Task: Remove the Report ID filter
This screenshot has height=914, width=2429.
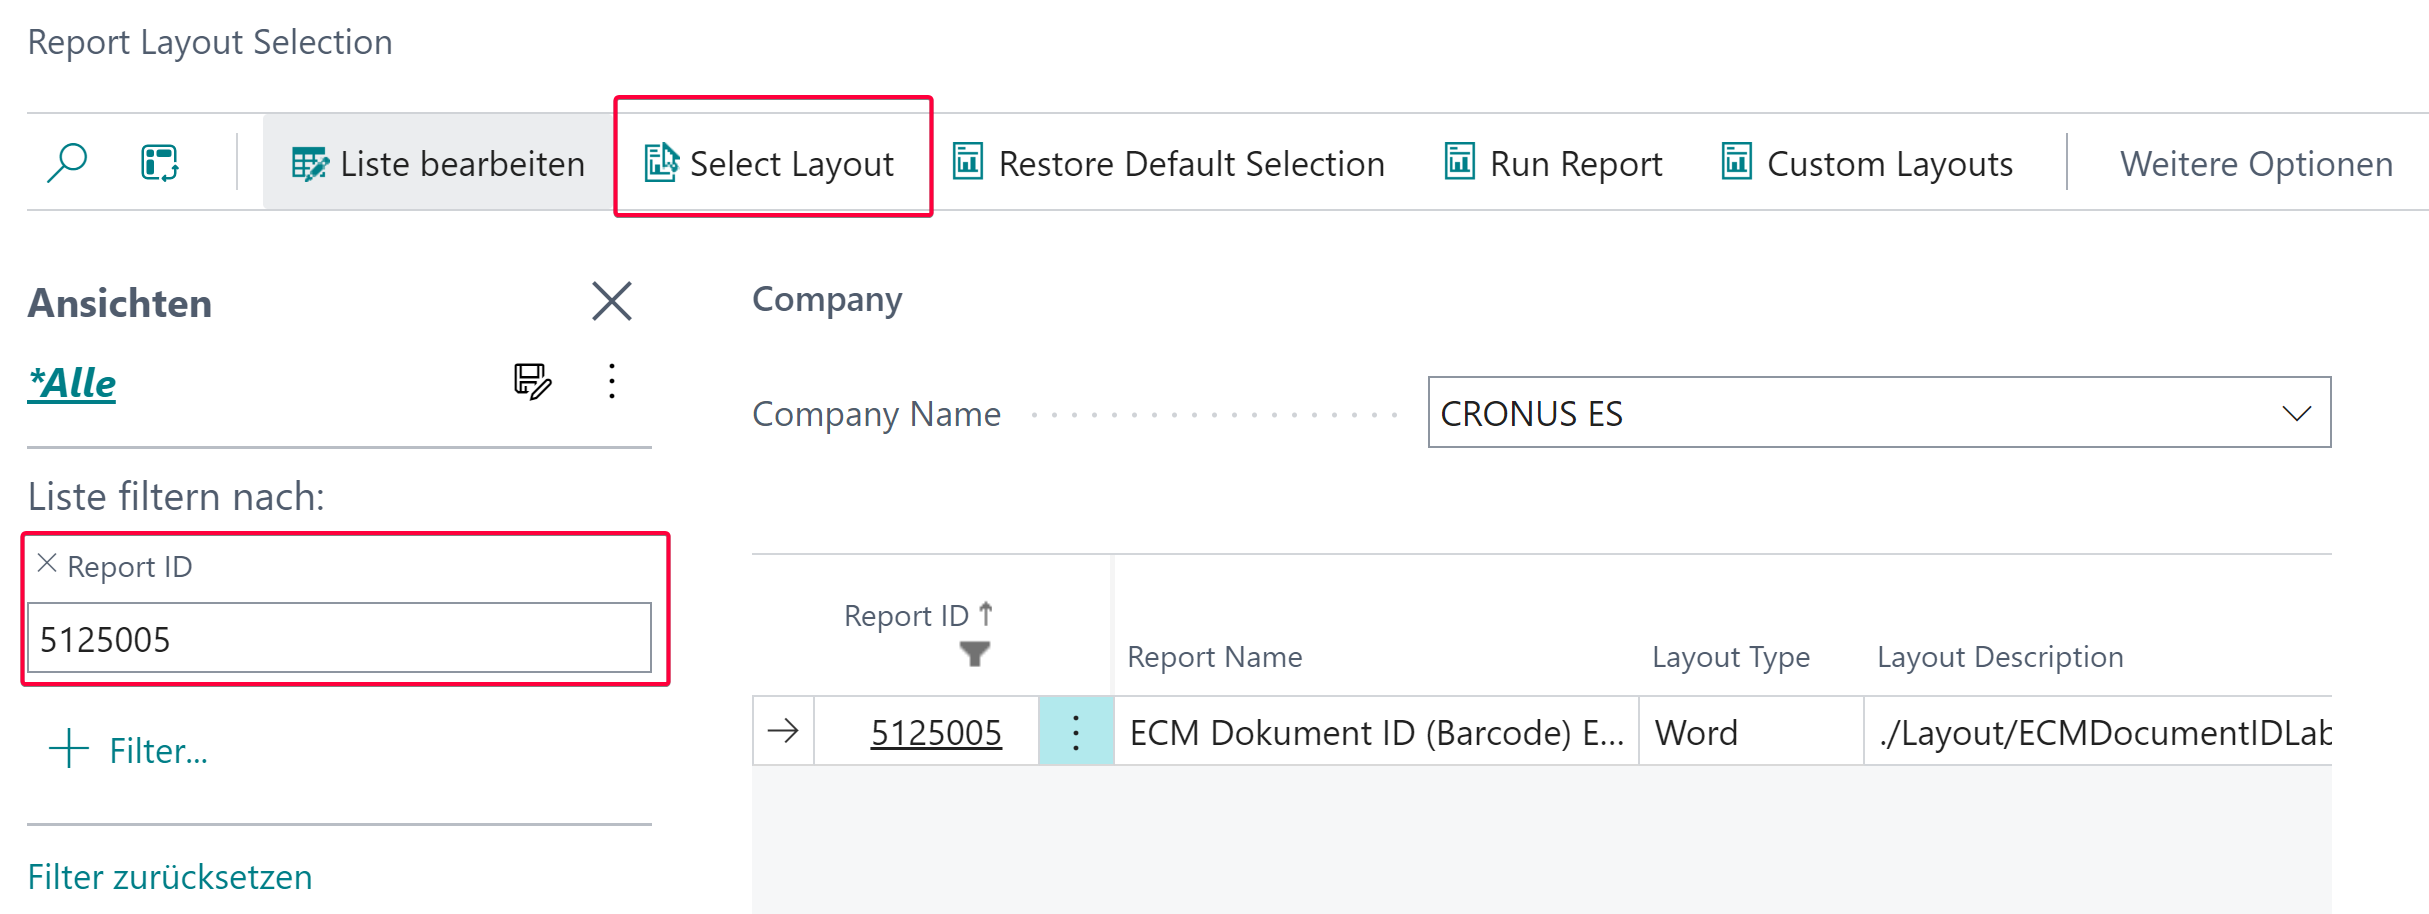Action: (x=46, y=564)
